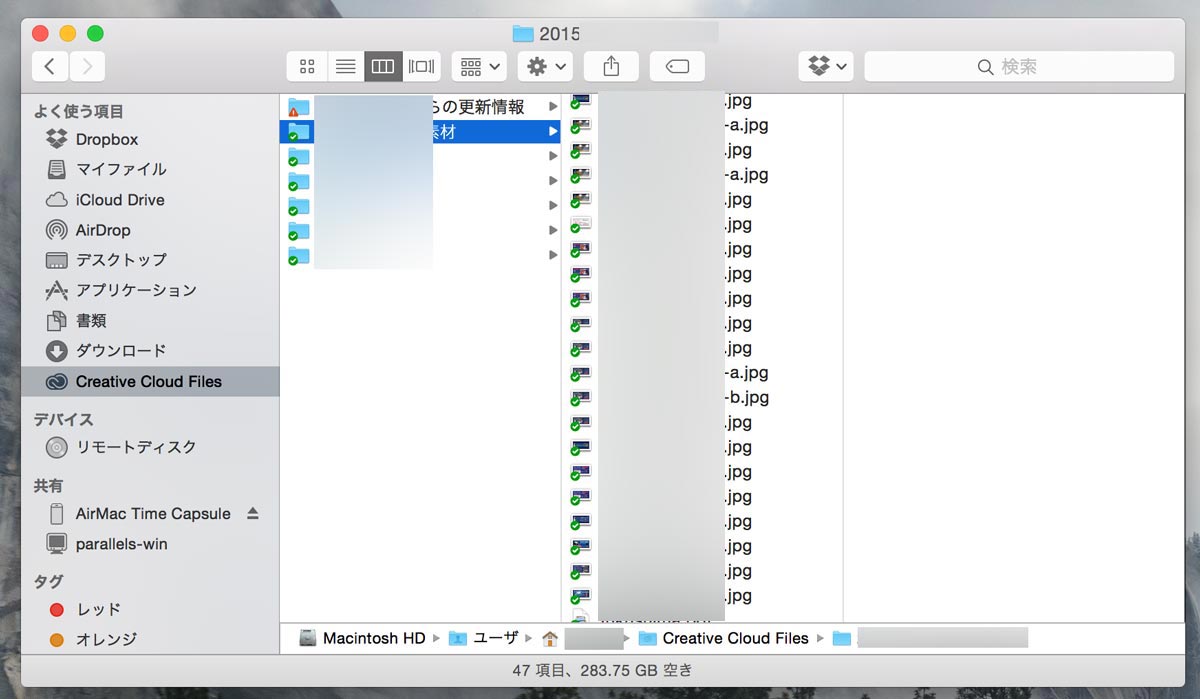
Task: Click Macintosh HD in the path bar
Action: [x=362, y=638]
